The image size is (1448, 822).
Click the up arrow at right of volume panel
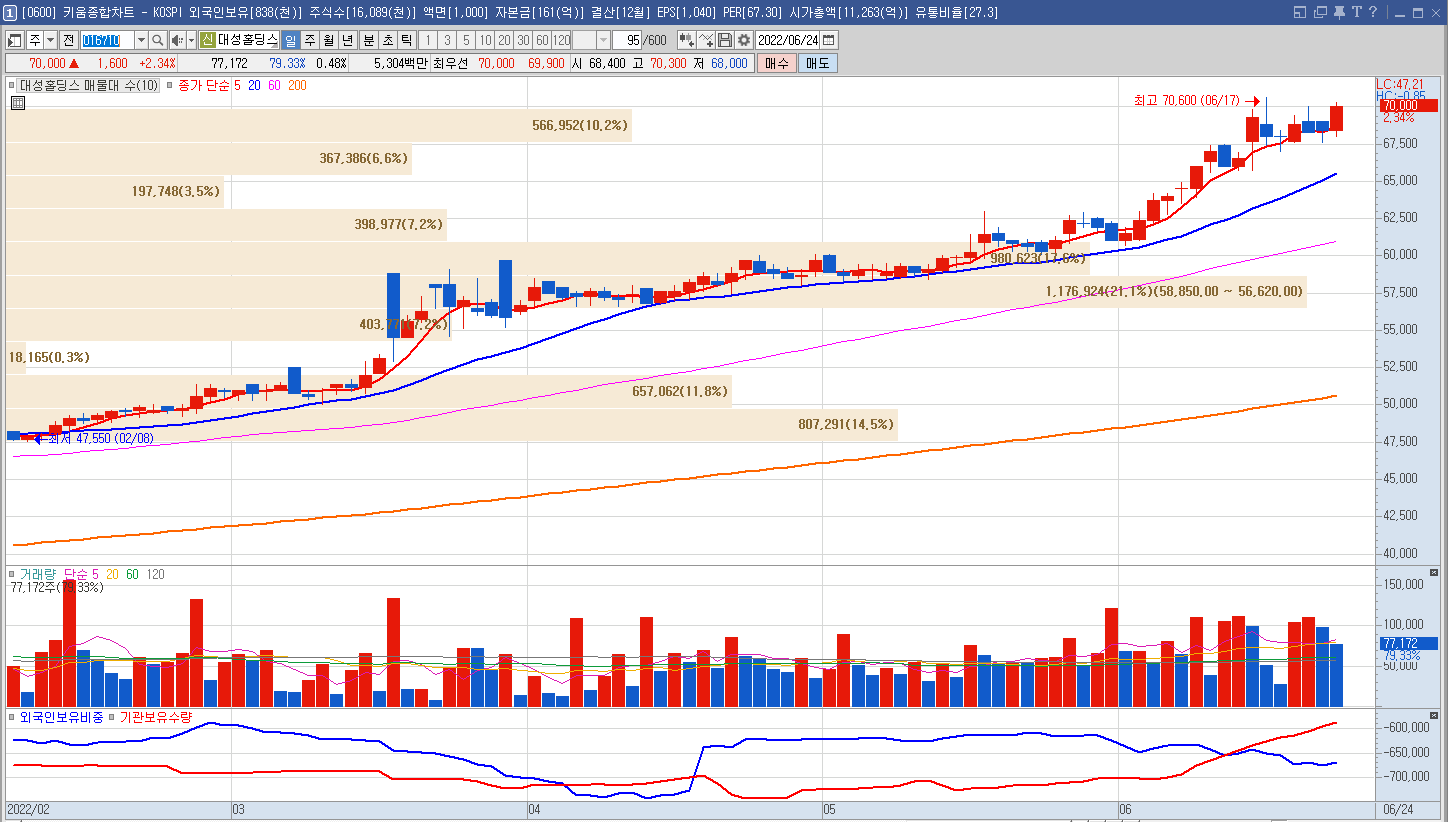pyautogui.click(x=1434, y=573)
